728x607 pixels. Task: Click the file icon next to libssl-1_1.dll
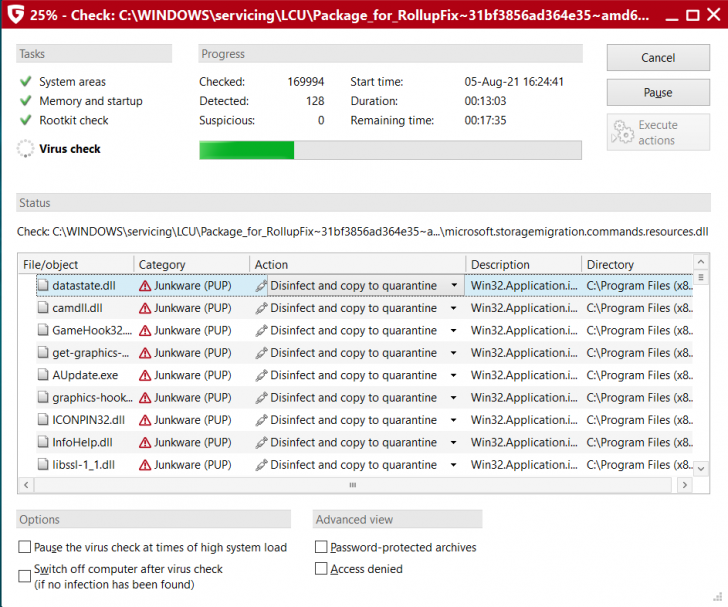point(43,464)
